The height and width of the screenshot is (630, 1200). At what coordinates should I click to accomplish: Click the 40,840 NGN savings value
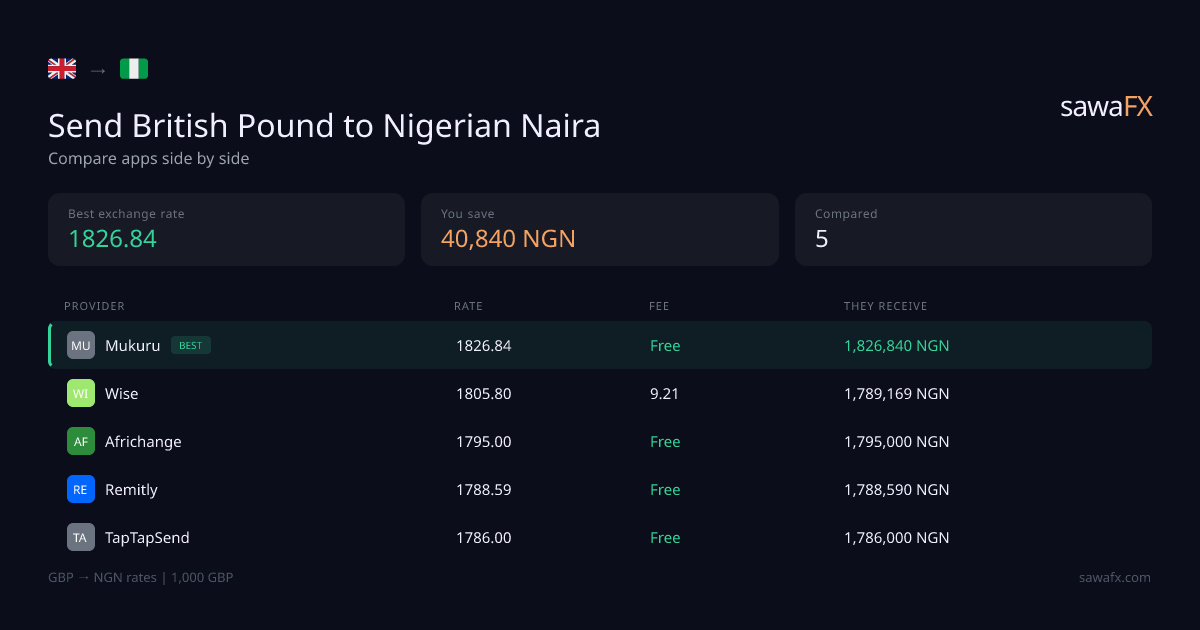pyautogui.click(x=508, y=239)
